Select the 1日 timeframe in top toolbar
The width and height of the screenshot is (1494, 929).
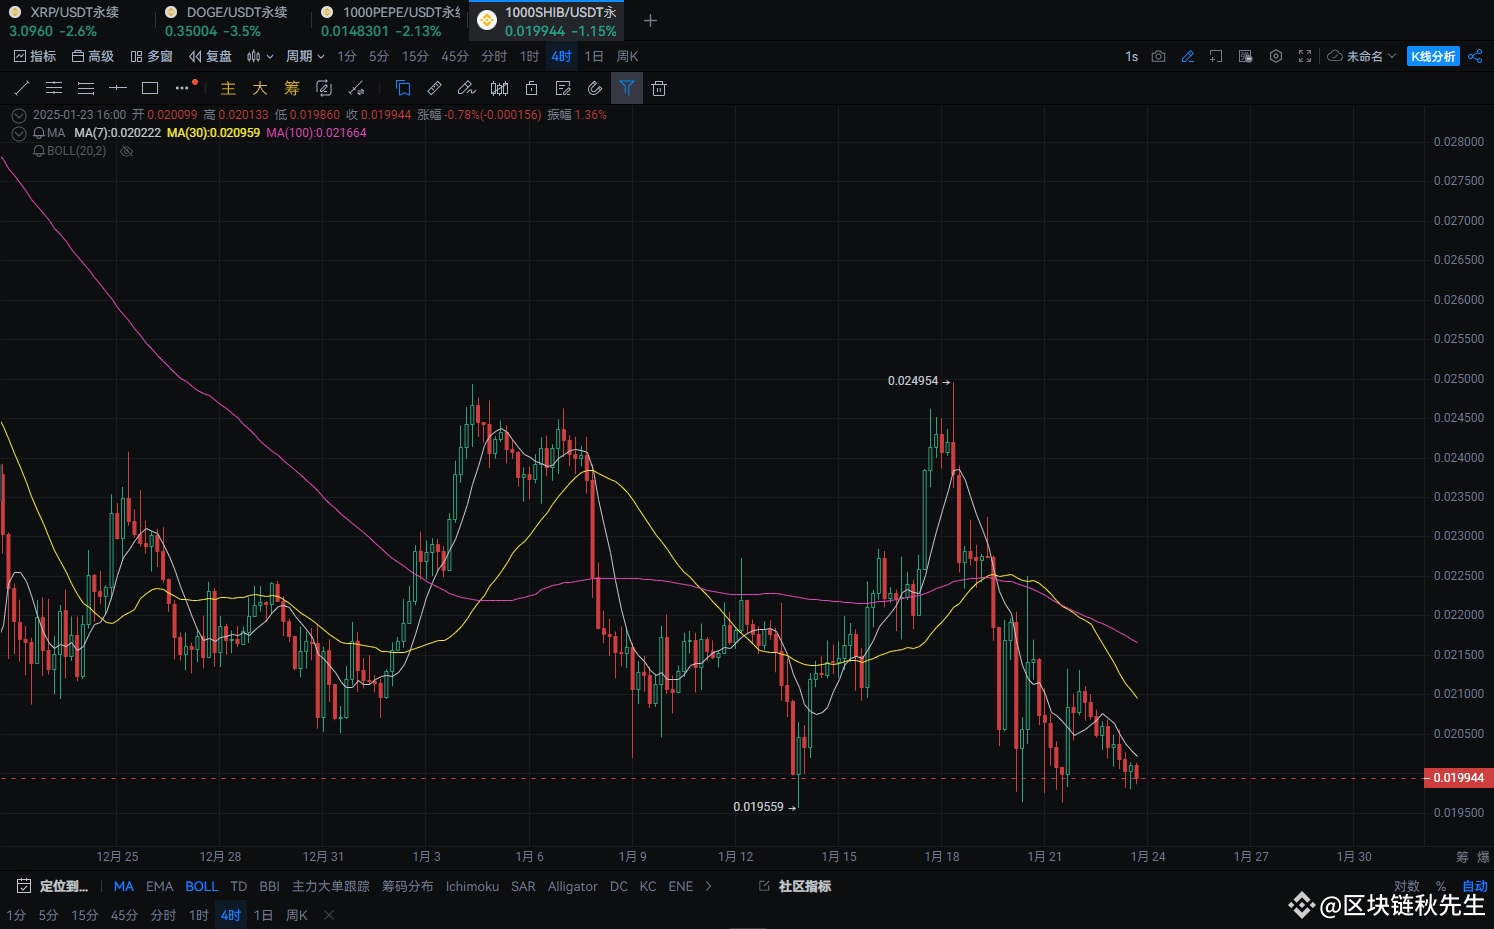[x=594, y=57]
